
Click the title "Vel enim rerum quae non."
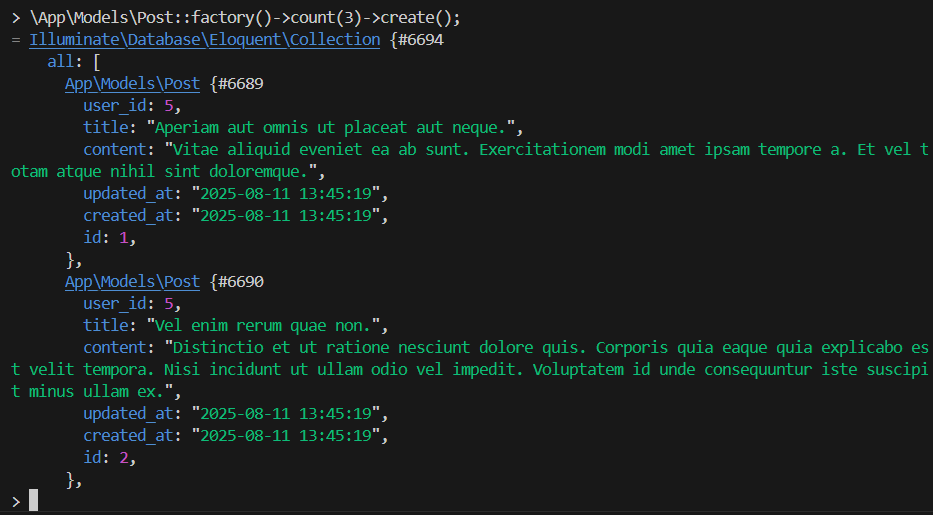click(266, 326)
